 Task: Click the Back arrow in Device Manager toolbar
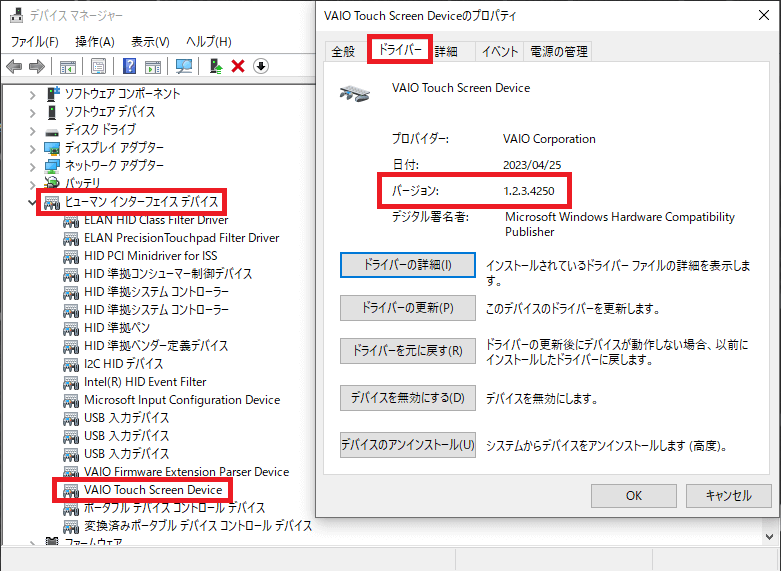click(x=14, y=66)
